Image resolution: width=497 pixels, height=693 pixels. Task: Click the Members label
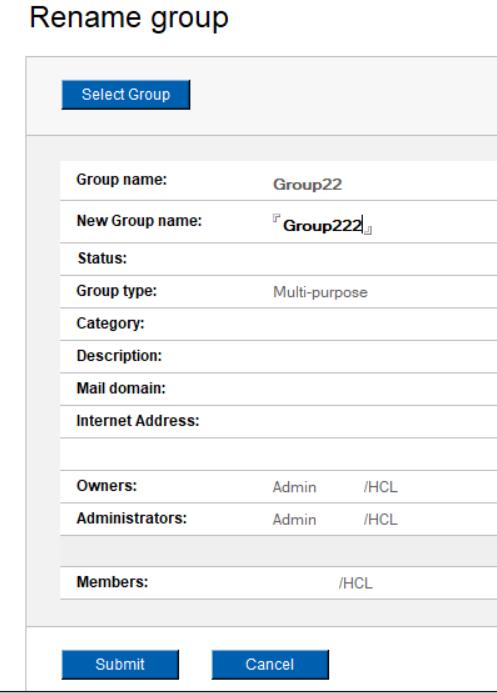click(x=112, y=582)
